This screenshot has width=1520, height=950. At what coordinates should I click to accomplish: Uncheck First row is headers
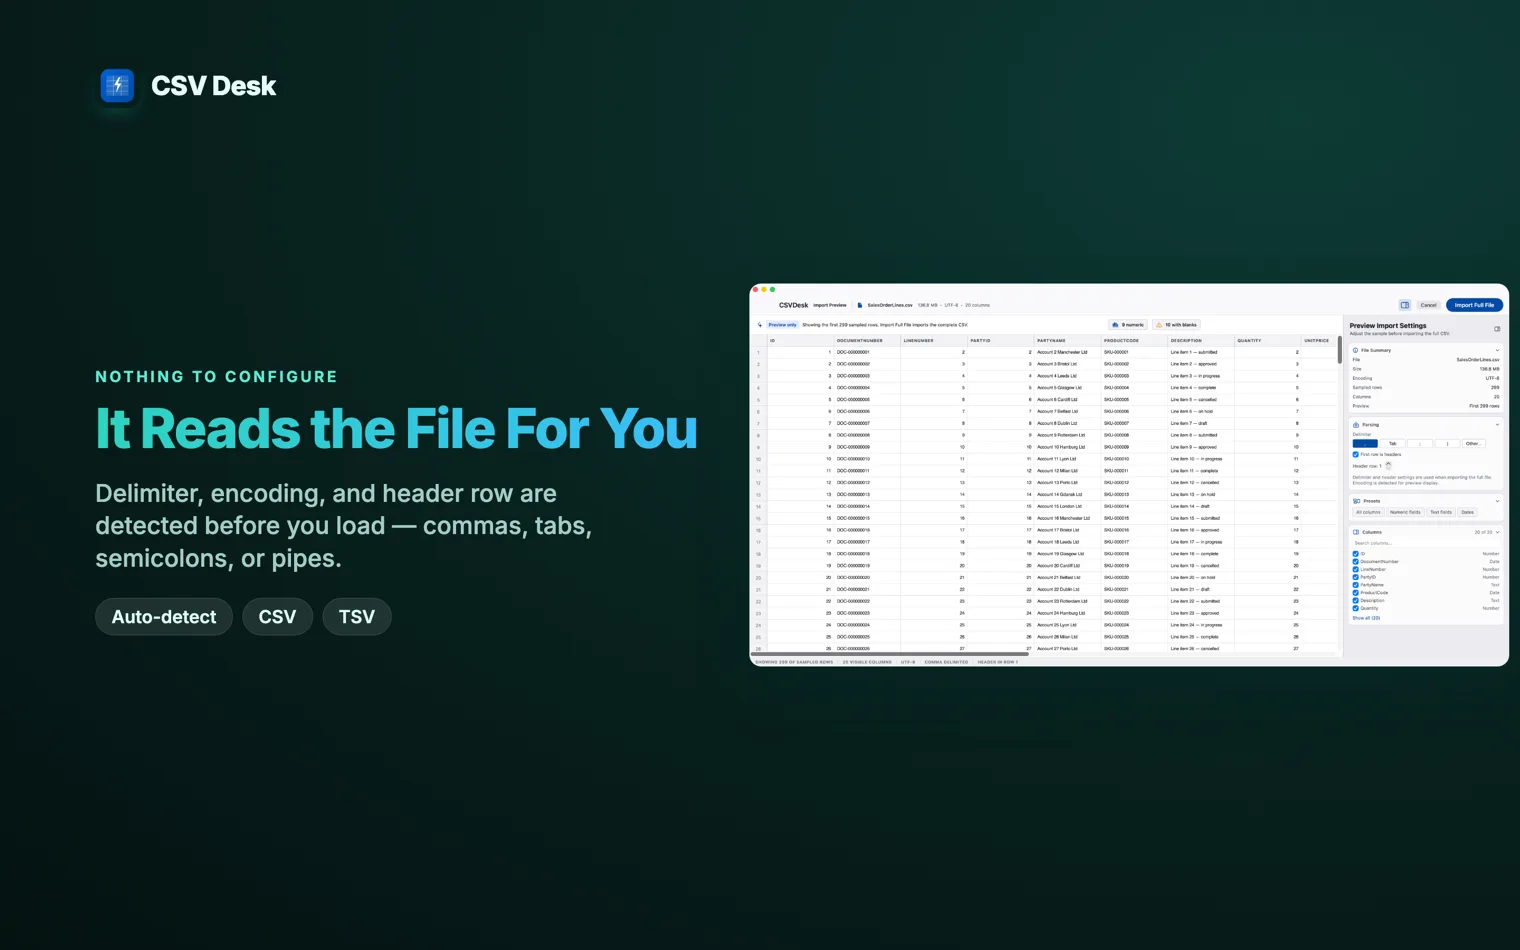[x=1356, y=454]
